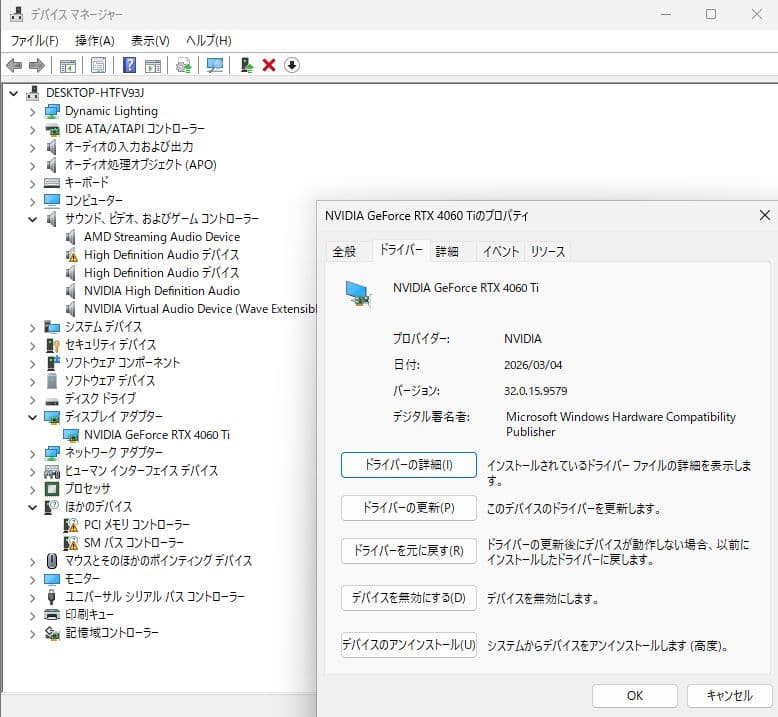This screenshot has height=717, width=778.
Task: Expand the ネットワーク アダプター category
Action: (33, 454)
